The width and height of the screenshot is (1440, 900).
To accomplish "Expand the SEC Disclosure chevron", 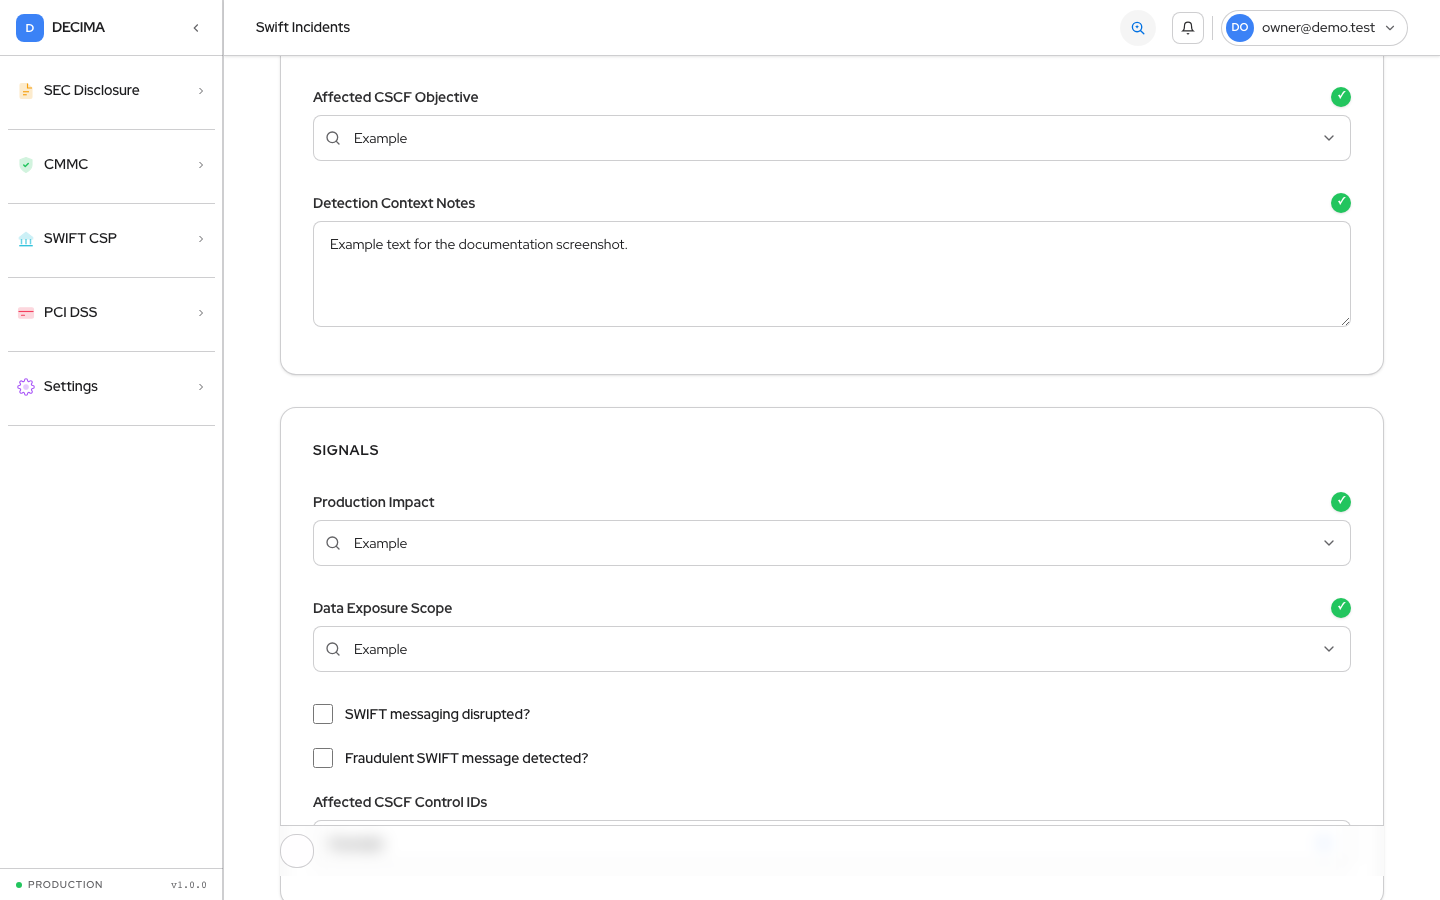I will 201,91.
